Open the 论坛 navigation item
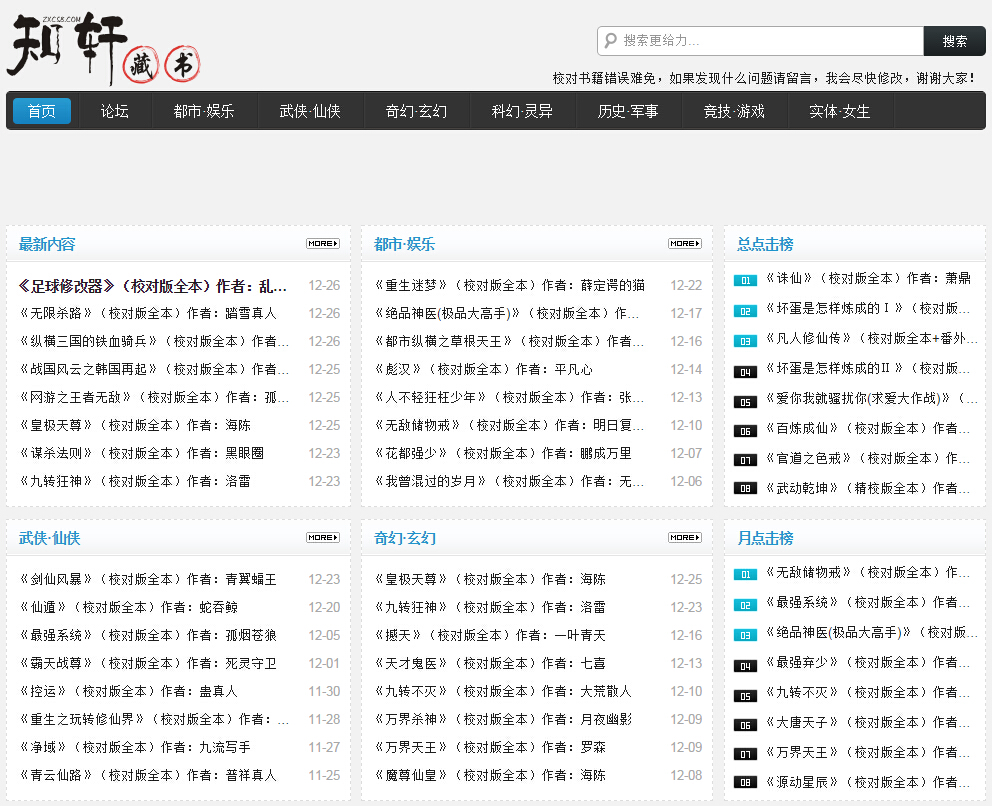 coord(115,111)
